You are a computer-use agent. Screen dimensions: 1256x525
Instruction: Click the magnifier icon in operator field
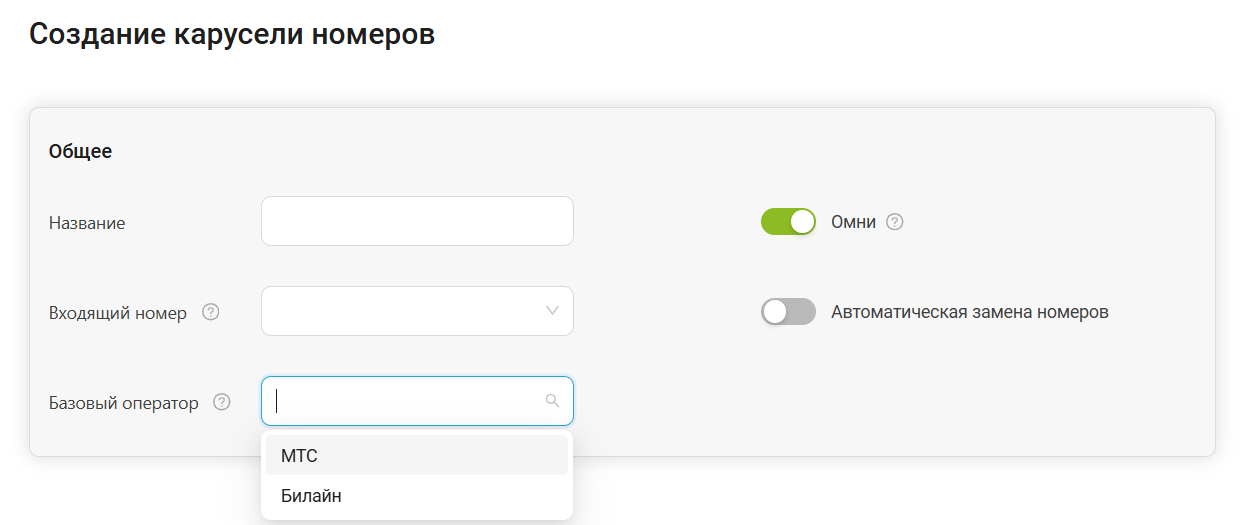[552, 401]
